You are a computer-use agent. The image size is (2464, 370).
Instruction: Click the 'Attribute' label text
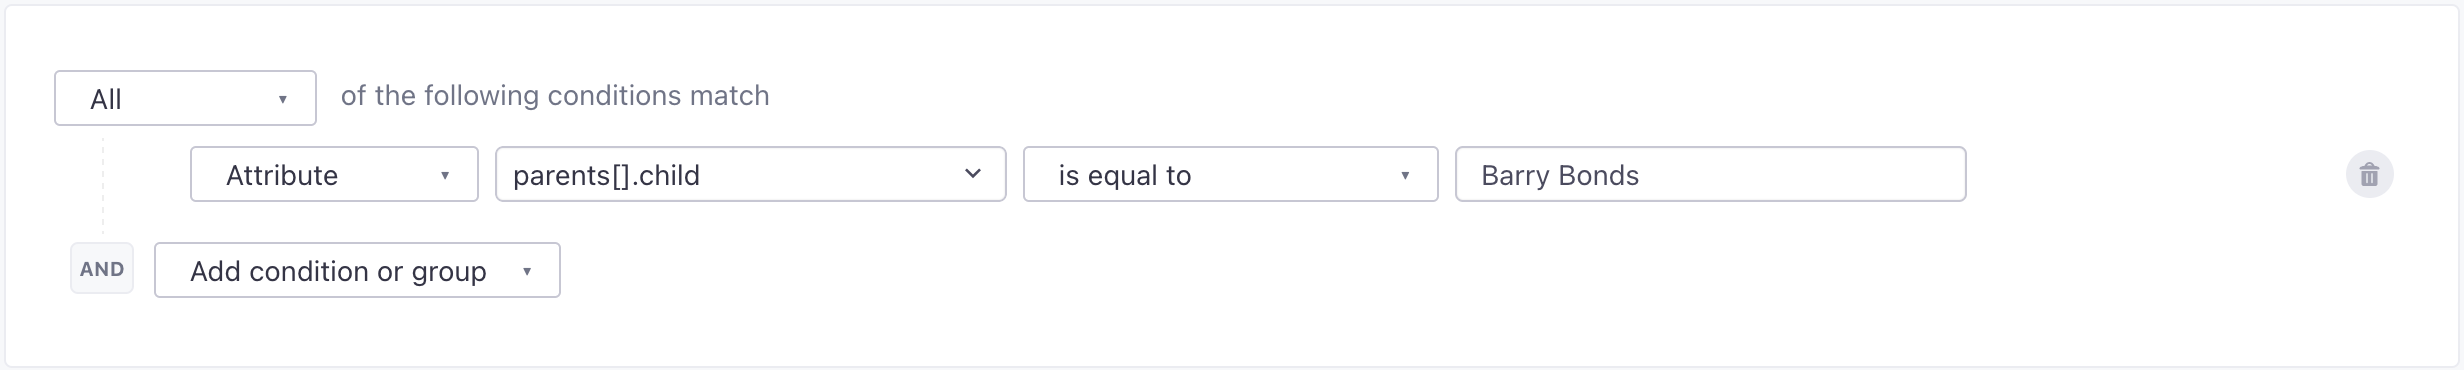[x=282, y=175]
